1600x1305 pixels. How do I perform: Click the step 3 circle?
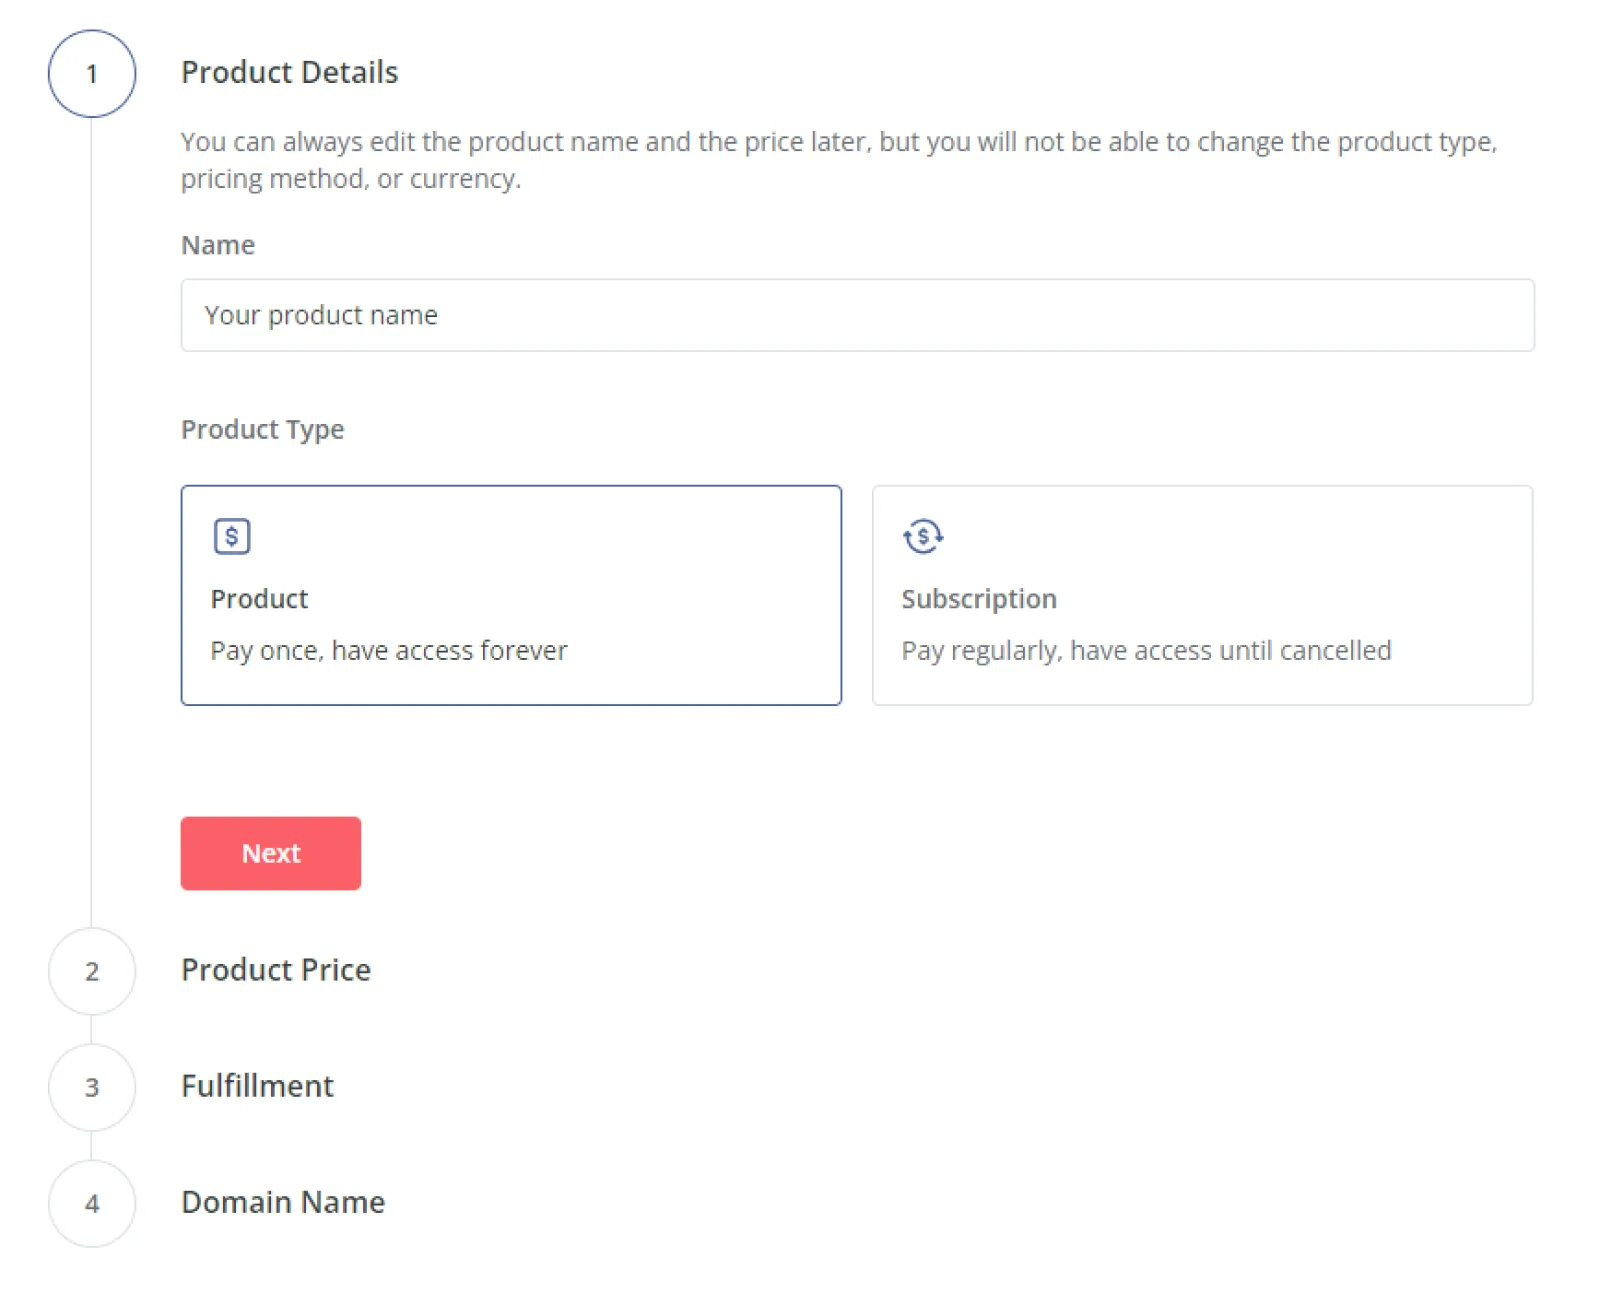point(92,1087)
